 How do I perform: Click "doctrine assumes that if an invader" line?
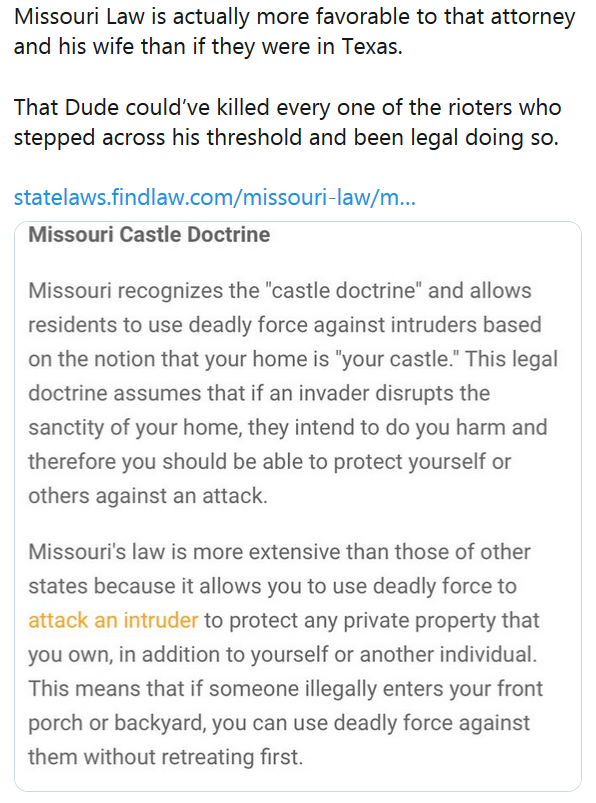(259, 393)
